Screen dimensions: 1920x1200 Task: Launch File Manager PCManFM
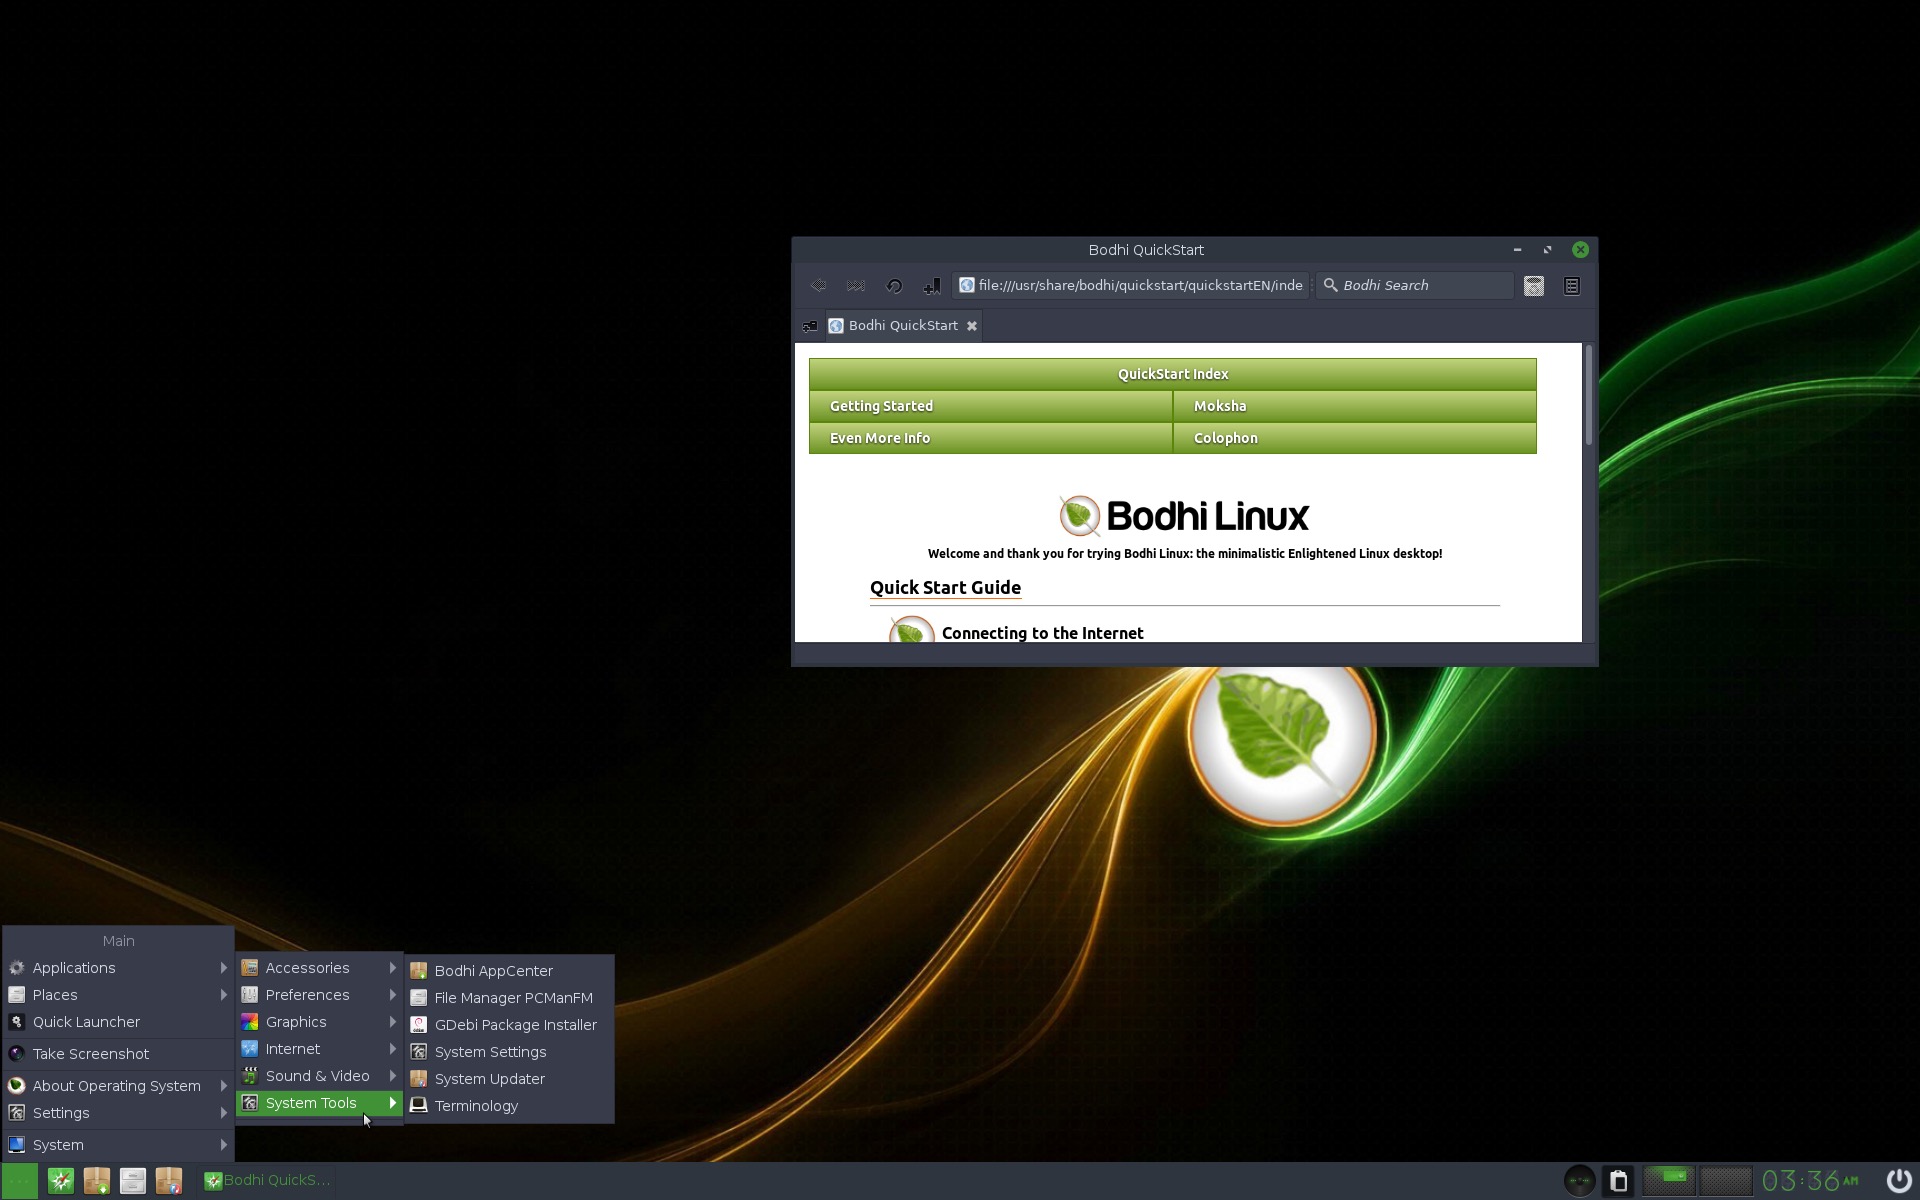(x=509, y=998)
